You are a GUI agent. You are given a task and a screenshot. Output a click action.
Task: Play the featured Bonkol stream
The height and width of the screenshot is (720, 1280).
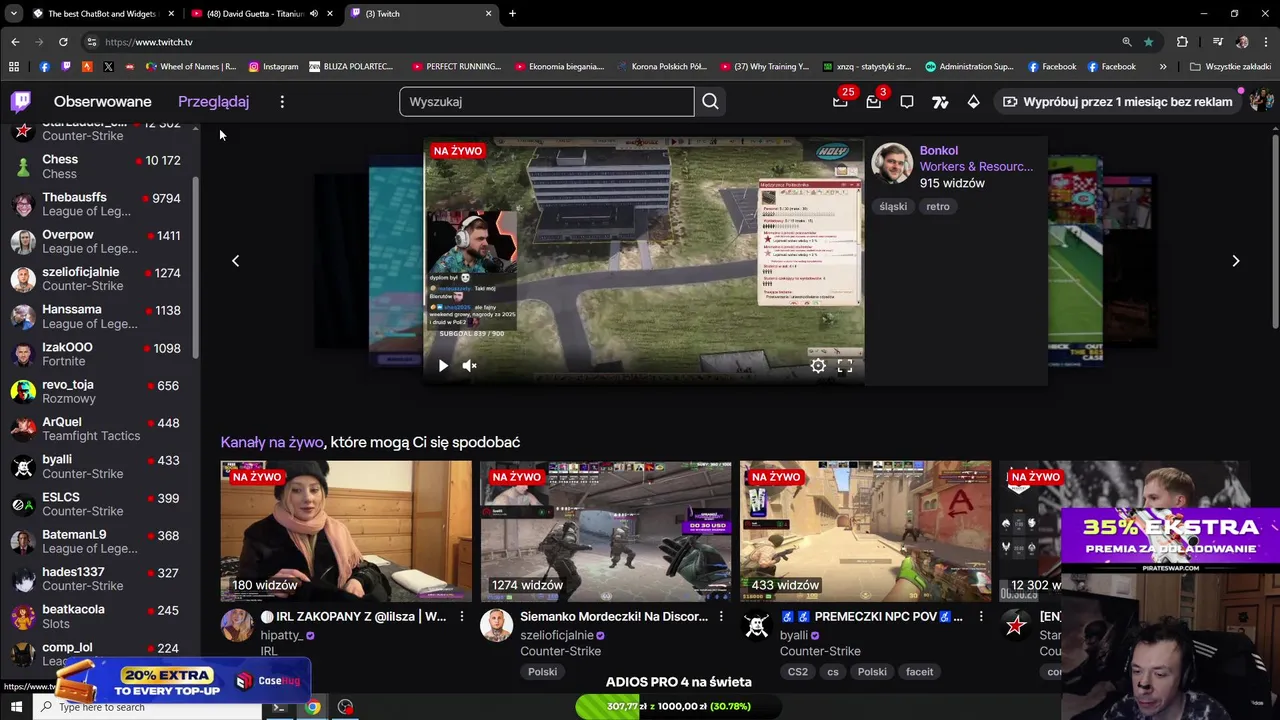(443, 366)
